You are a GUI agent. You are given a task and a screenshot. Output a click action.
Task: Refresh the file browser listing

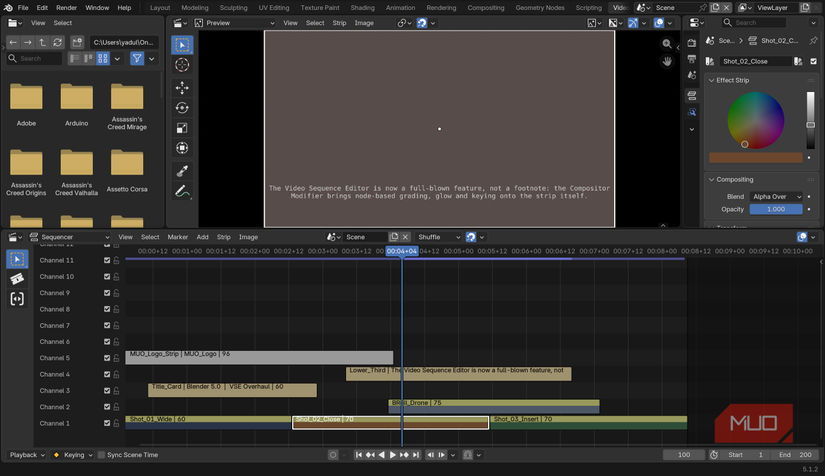coord(57,42)
